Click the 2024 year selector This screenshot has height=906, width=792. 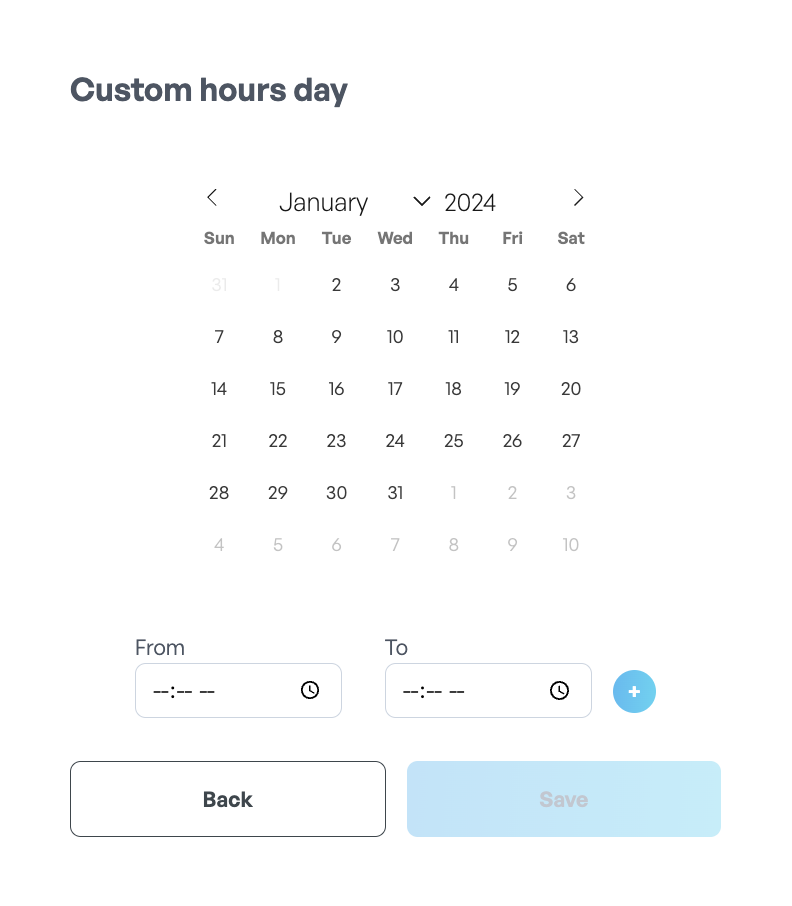coord(470,203)
